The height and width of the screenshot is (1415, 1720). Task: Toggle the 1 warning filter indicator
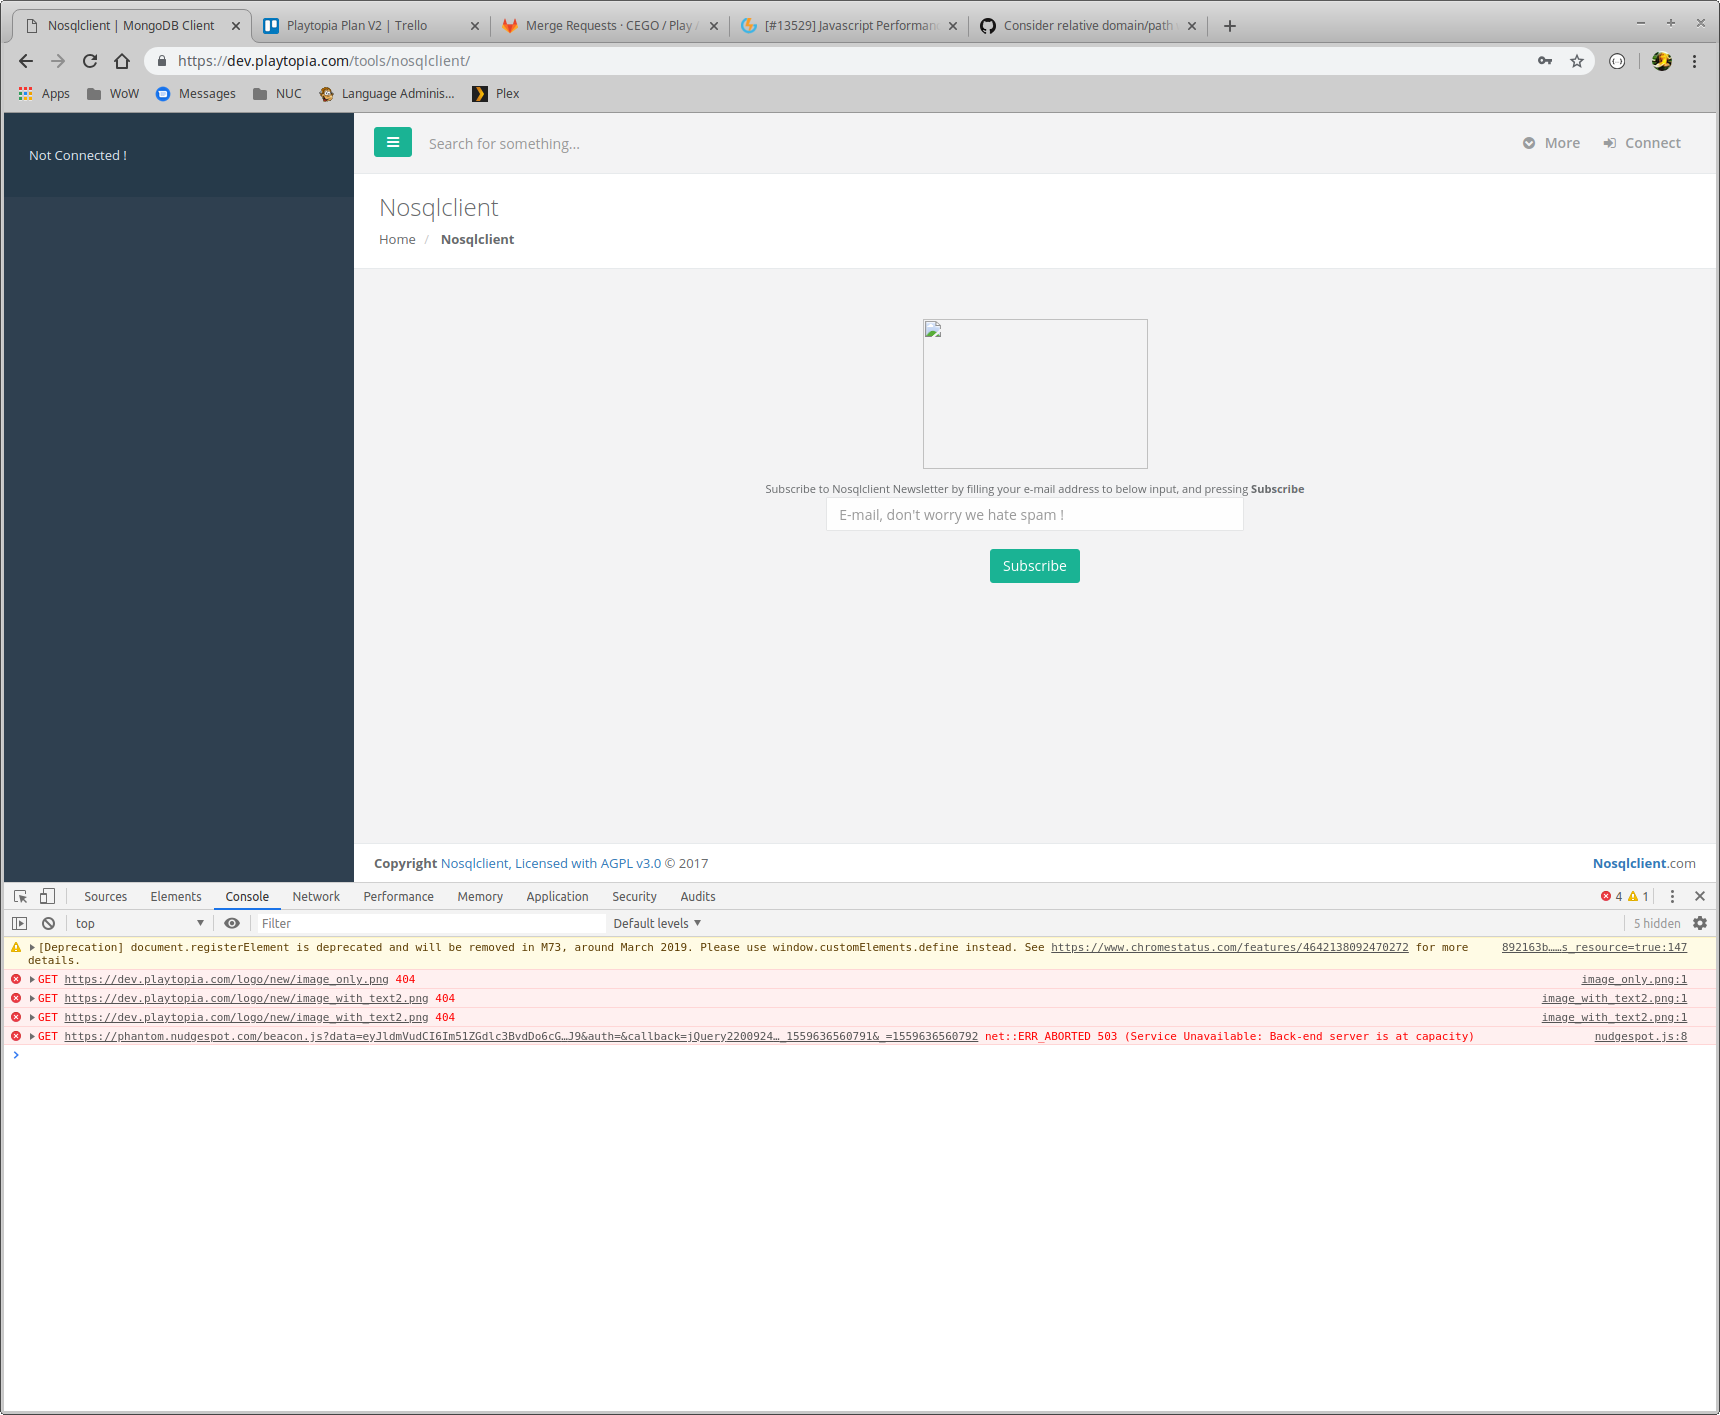coord(1638,896)
